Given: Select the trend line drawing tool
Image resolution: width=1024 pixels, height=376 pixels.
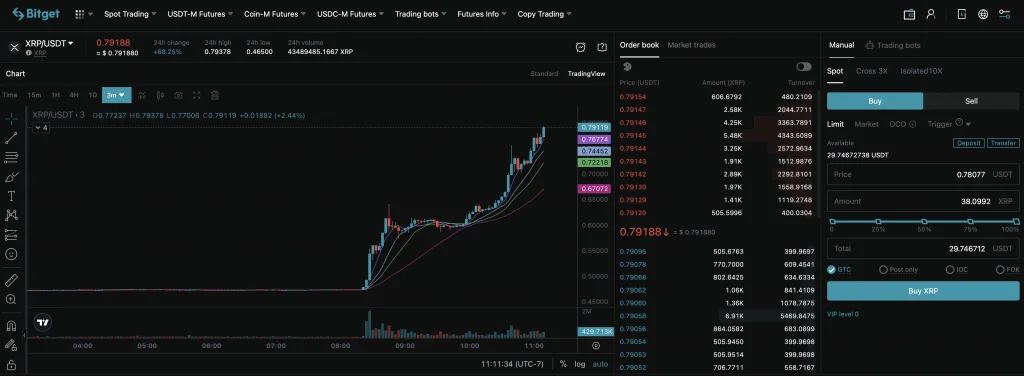Looking at the screenshot, I should [11, 138].
